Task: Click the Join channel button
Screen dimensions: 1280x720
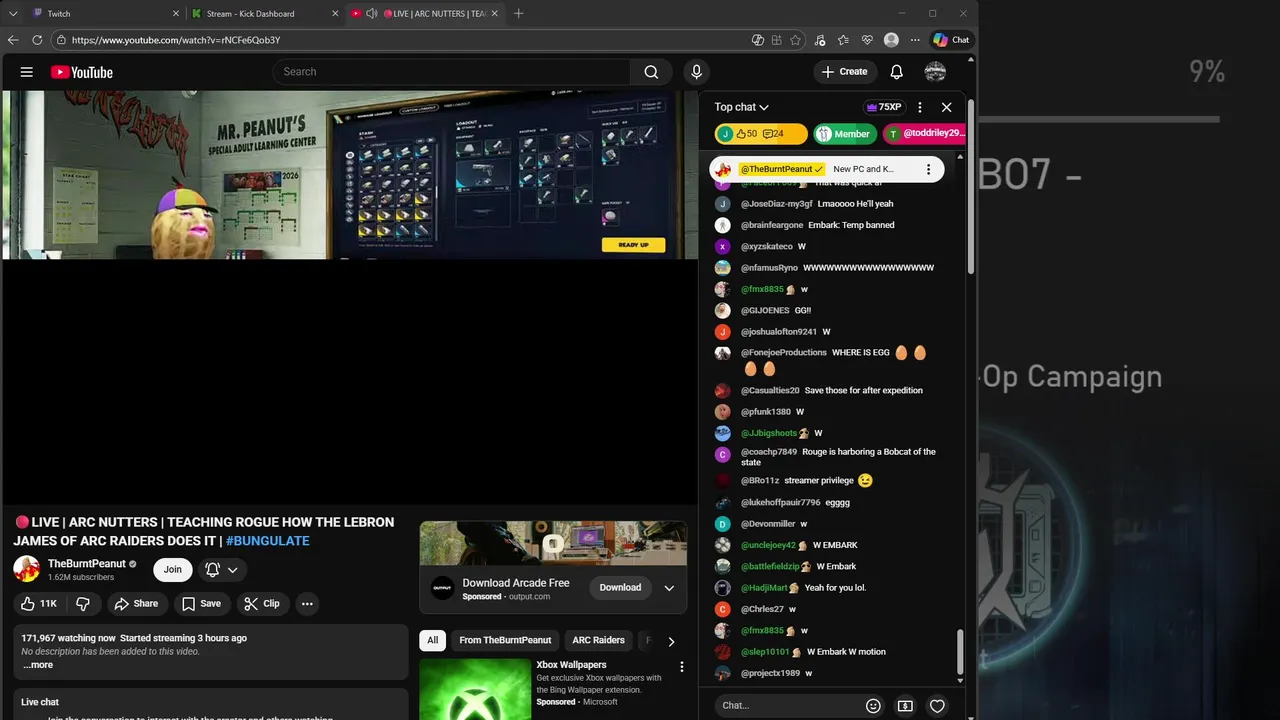Action: coord(173,569)
